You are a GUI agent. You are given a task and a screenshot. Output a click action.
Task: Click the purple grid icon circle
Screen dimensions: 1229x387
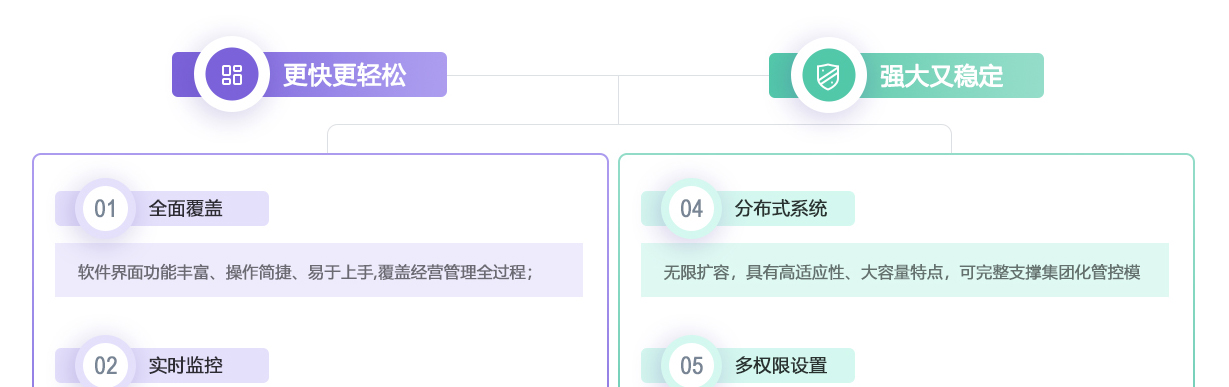coord(232,75)
